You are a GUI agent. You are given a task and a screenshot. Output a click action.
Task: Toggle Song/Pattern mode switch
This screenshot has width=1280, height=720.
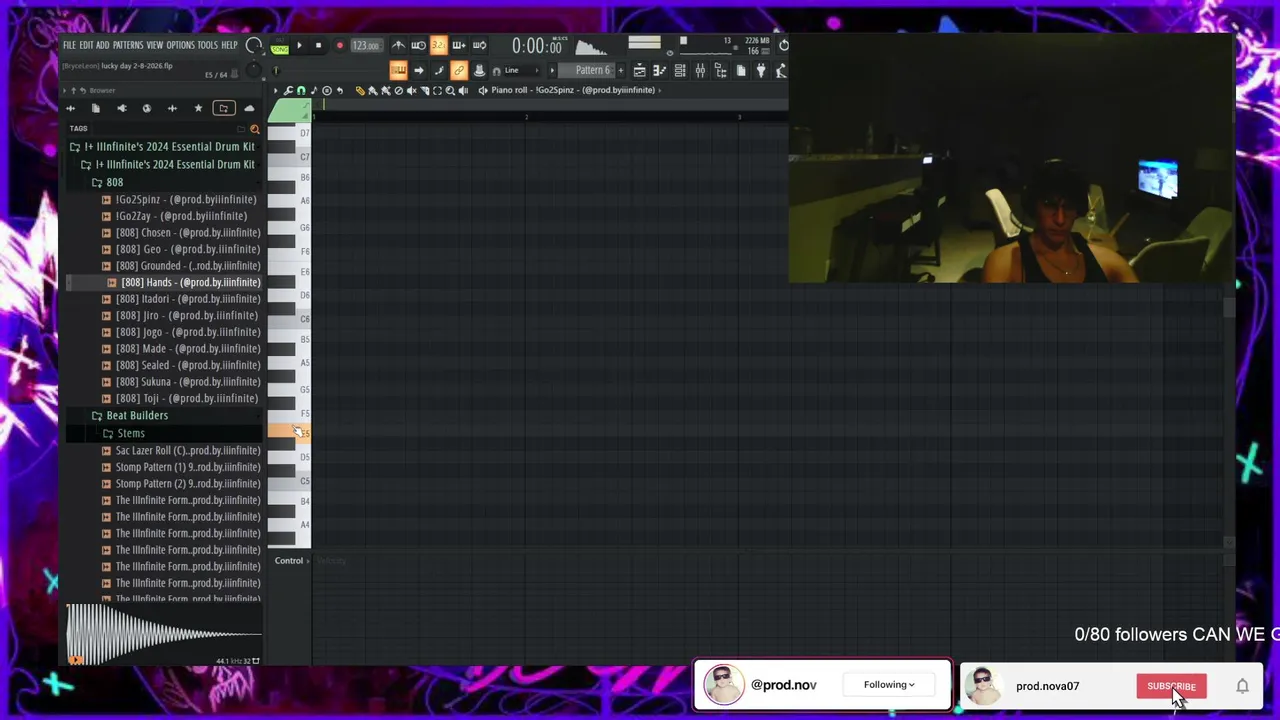click(x=279, y=47)
